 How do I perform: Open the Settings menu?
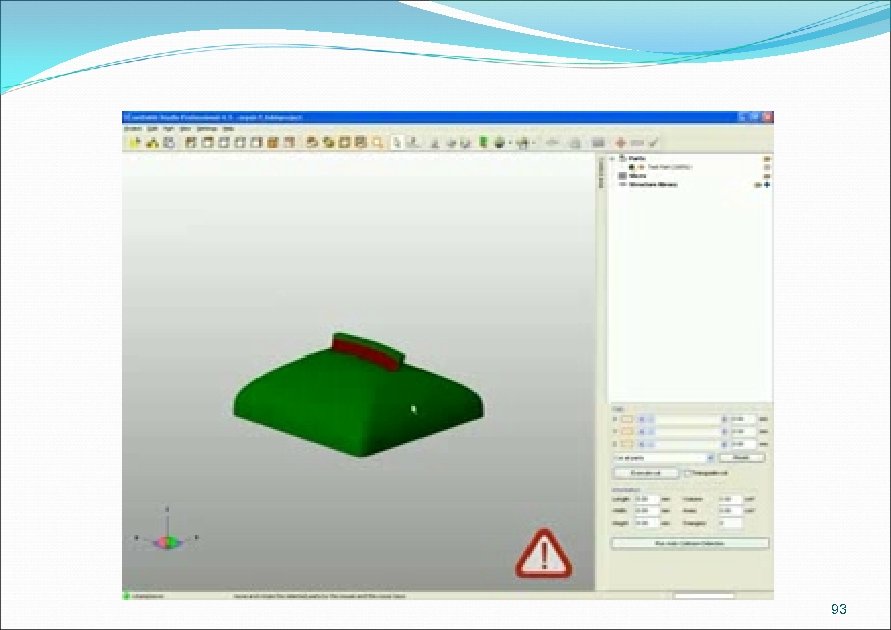pyautogui.click(x=207, y=129)
